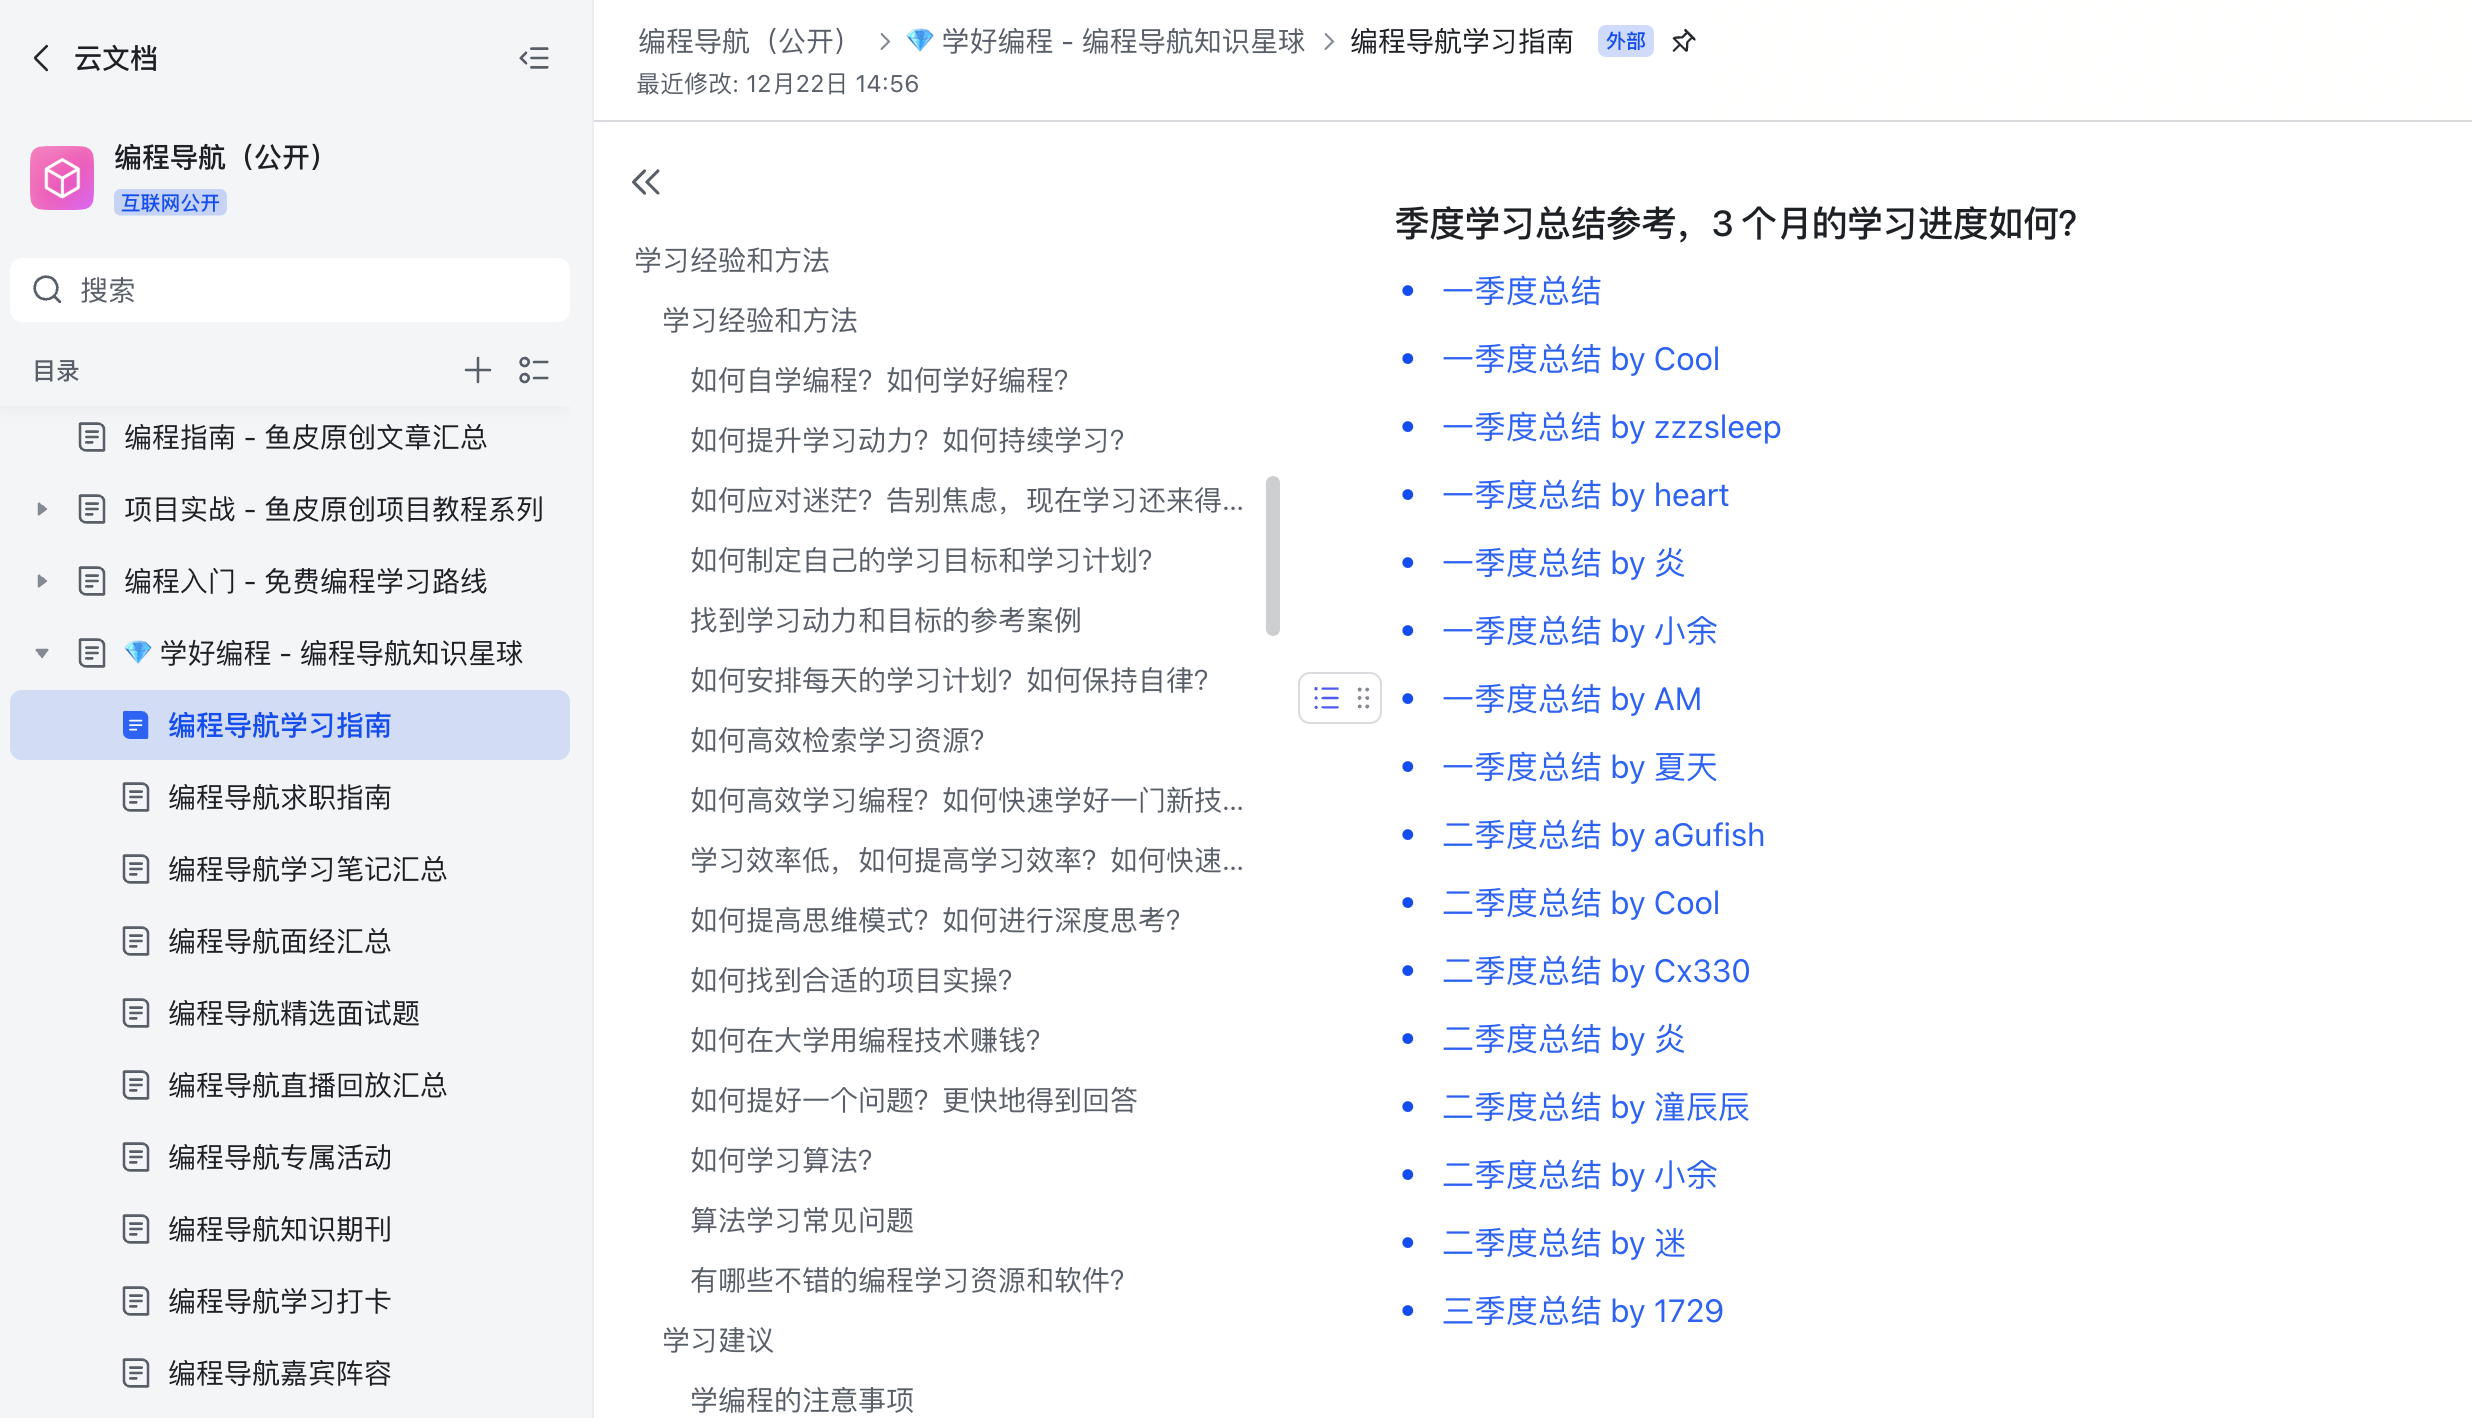
Task: Open 一季度总结 by 夏天 link
Action: [1580, 767]
